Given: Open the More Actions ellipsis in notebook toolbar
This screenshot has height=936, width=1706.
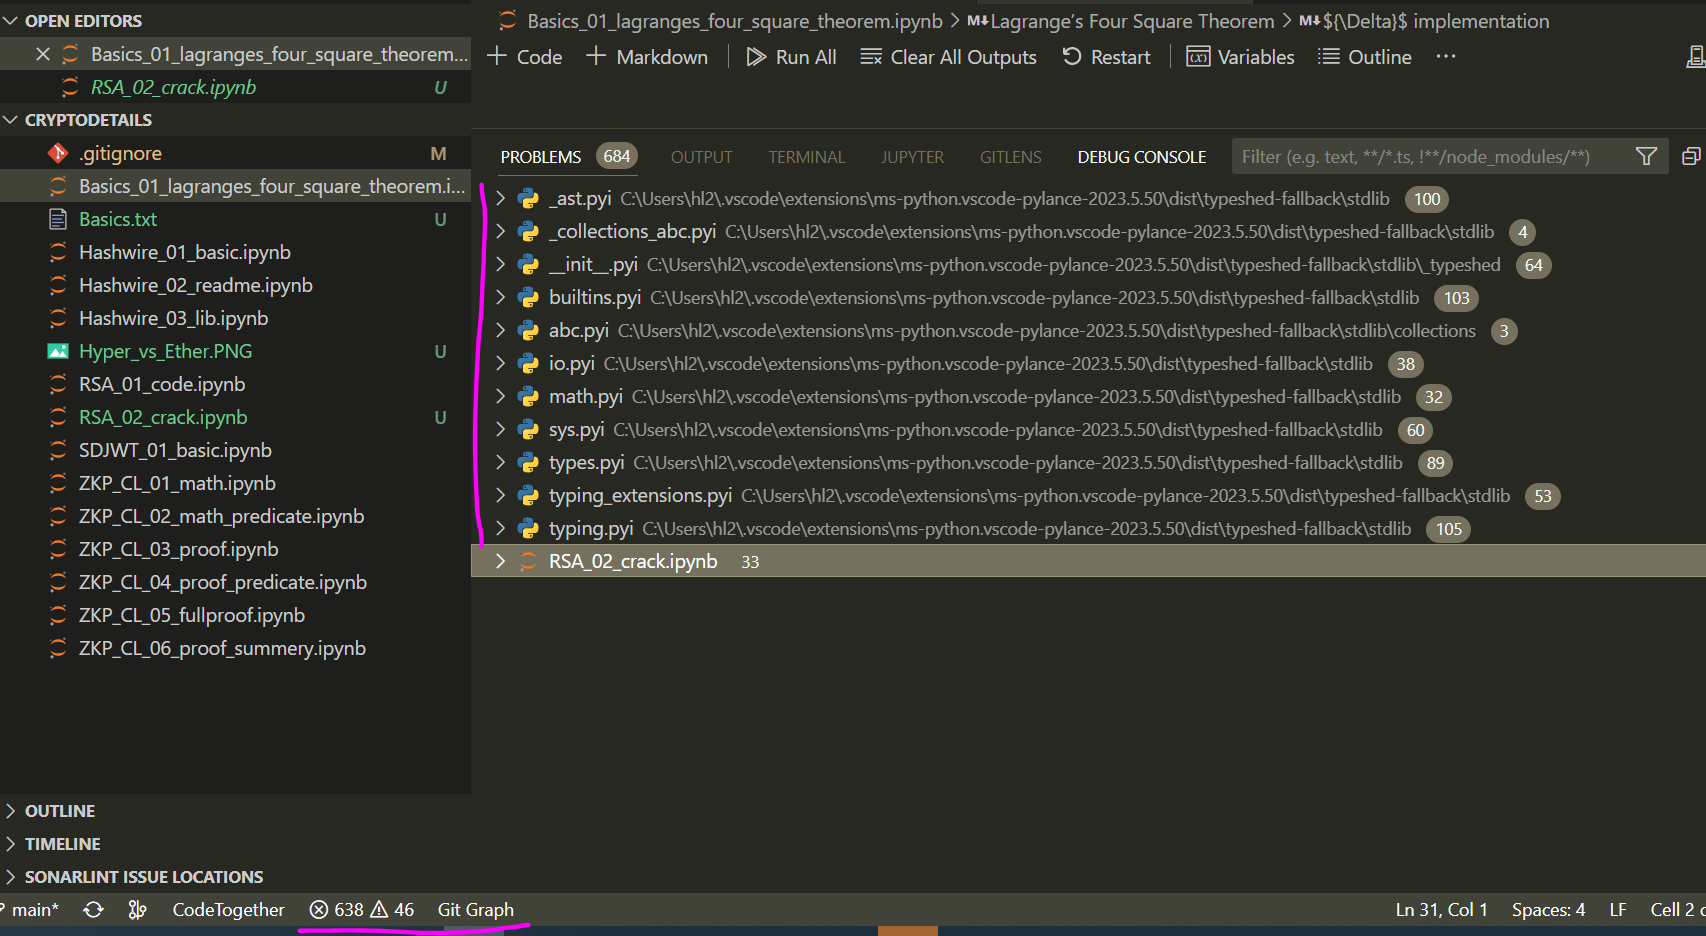Looking at the screenshot, I should [1445, 57].
